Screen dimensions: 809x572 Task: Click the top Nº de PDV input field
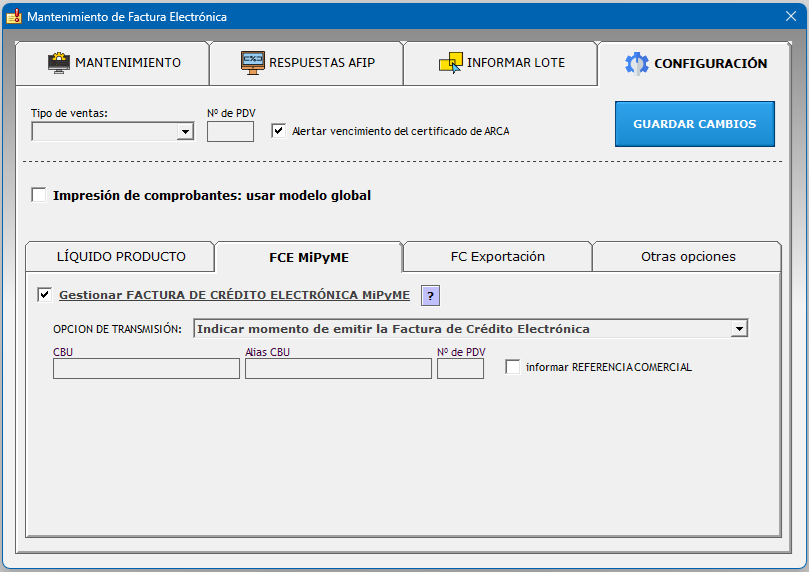tap(230, 132)
